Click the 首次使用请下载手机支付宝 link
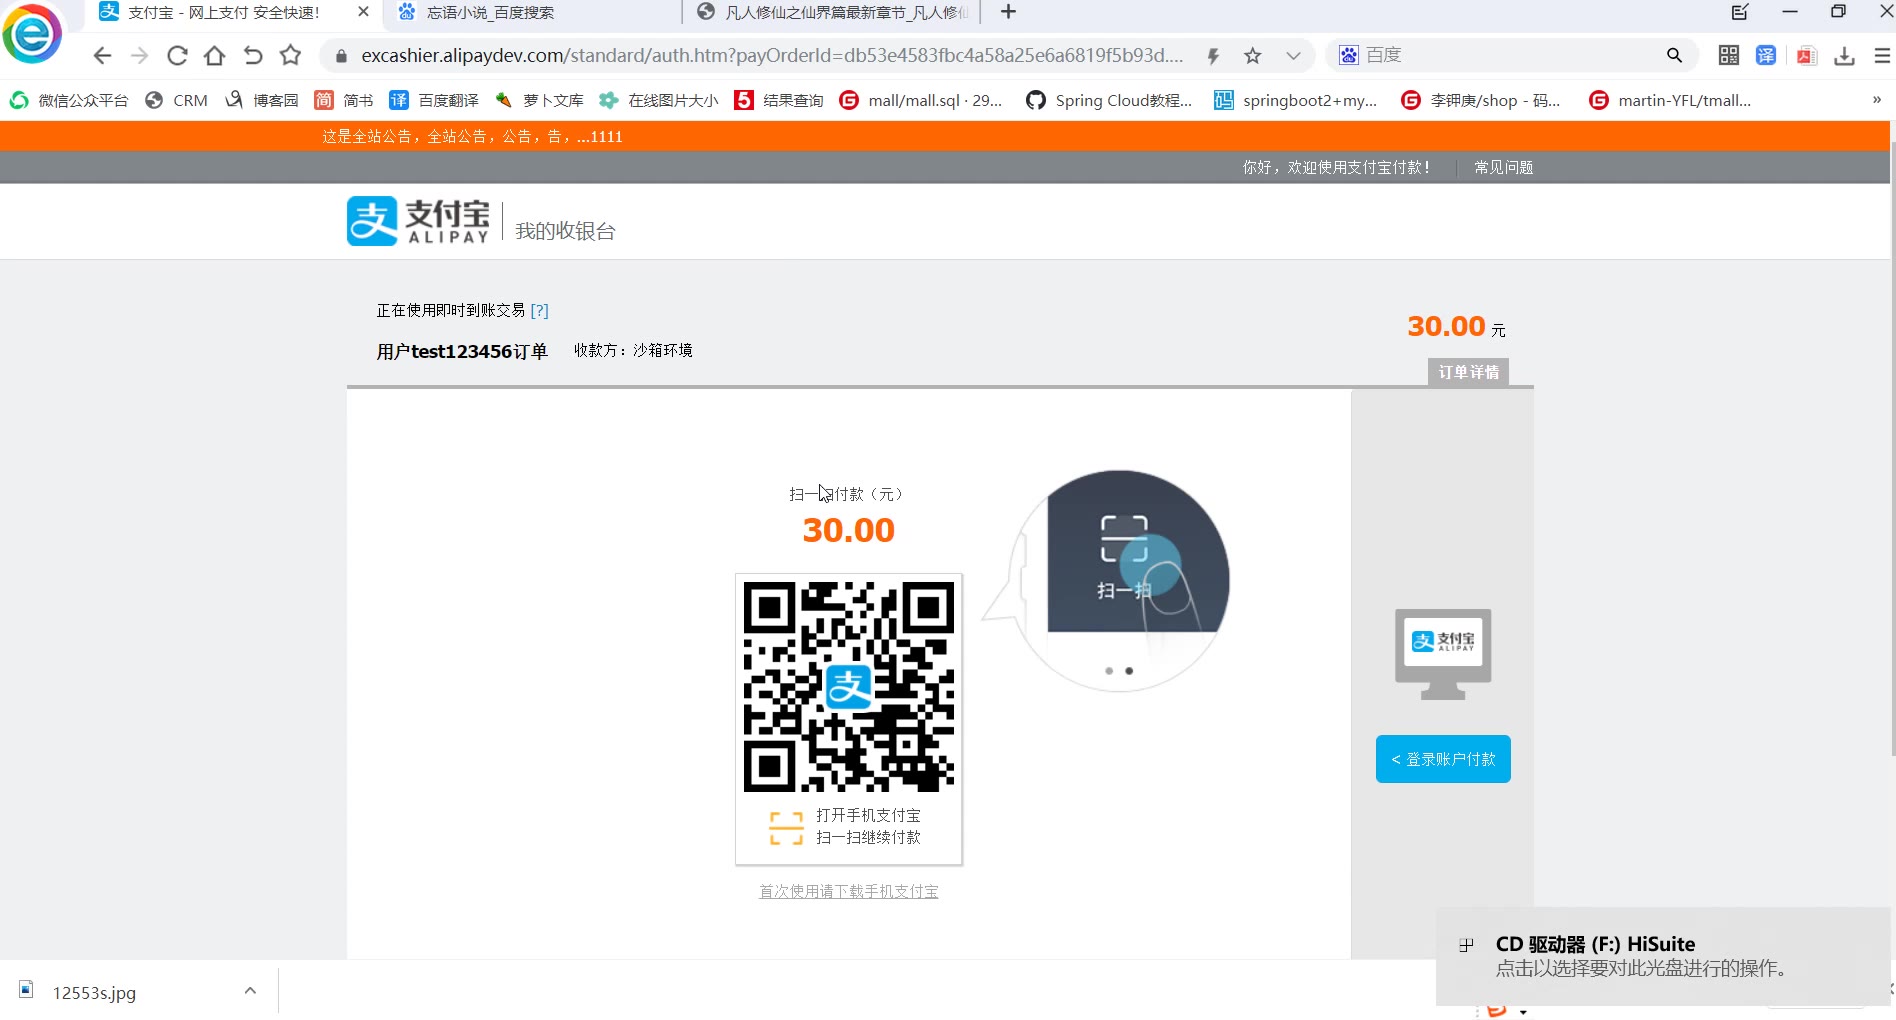Screen dimensions: 1896x1020 (849, 891)
